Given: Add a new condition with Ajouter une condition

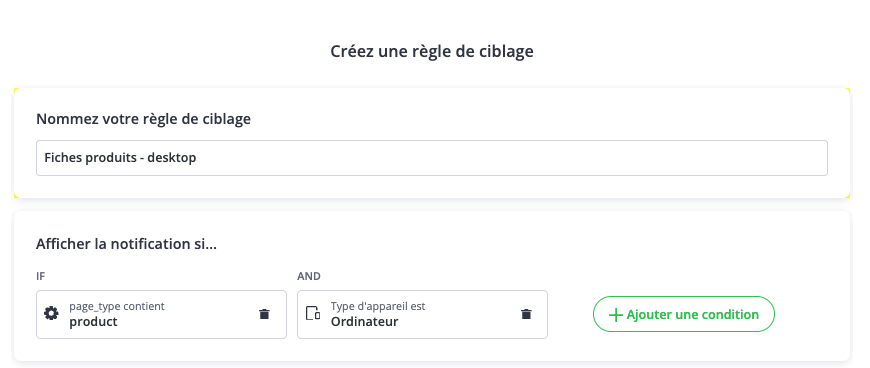Looking at the screenshot, I should 684,314.
